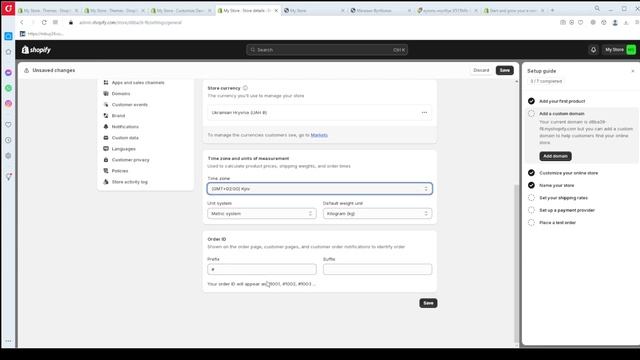
Task: Click the Shopify logo
Action: (x=36, y=50)
